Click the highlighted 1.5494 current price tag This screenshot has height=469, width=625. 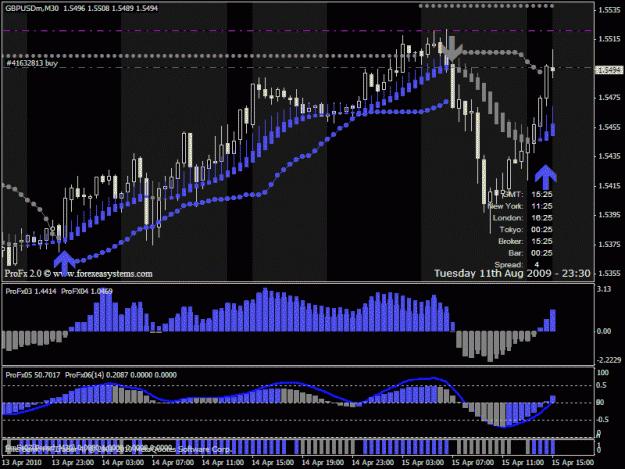[x=609, y=70]
